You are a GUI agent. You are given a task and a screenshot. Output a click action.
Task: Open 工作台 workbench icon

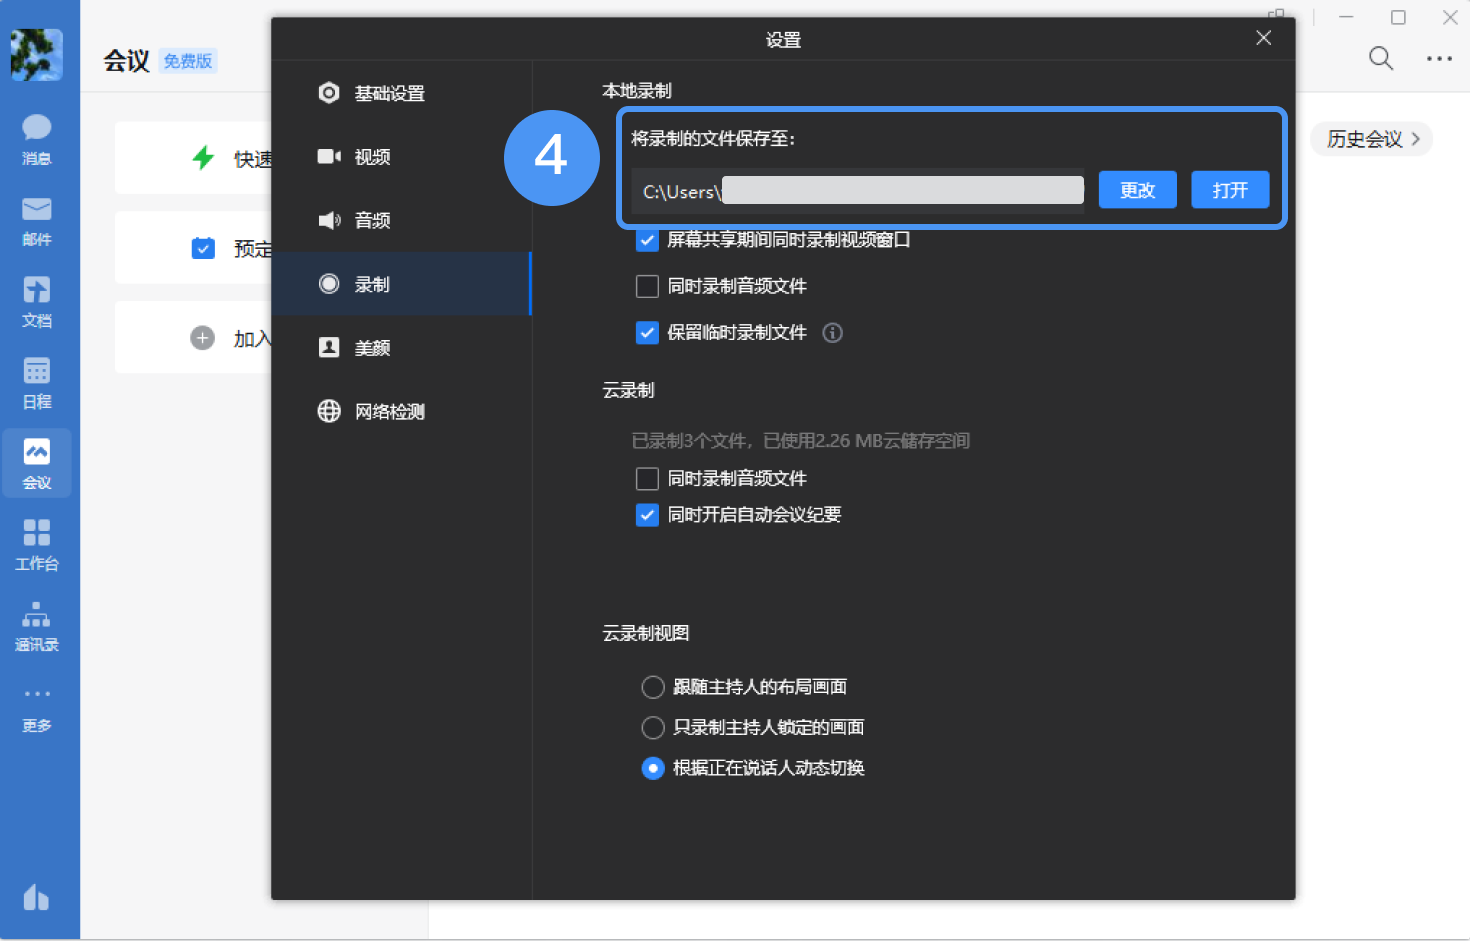click(37, 543)
